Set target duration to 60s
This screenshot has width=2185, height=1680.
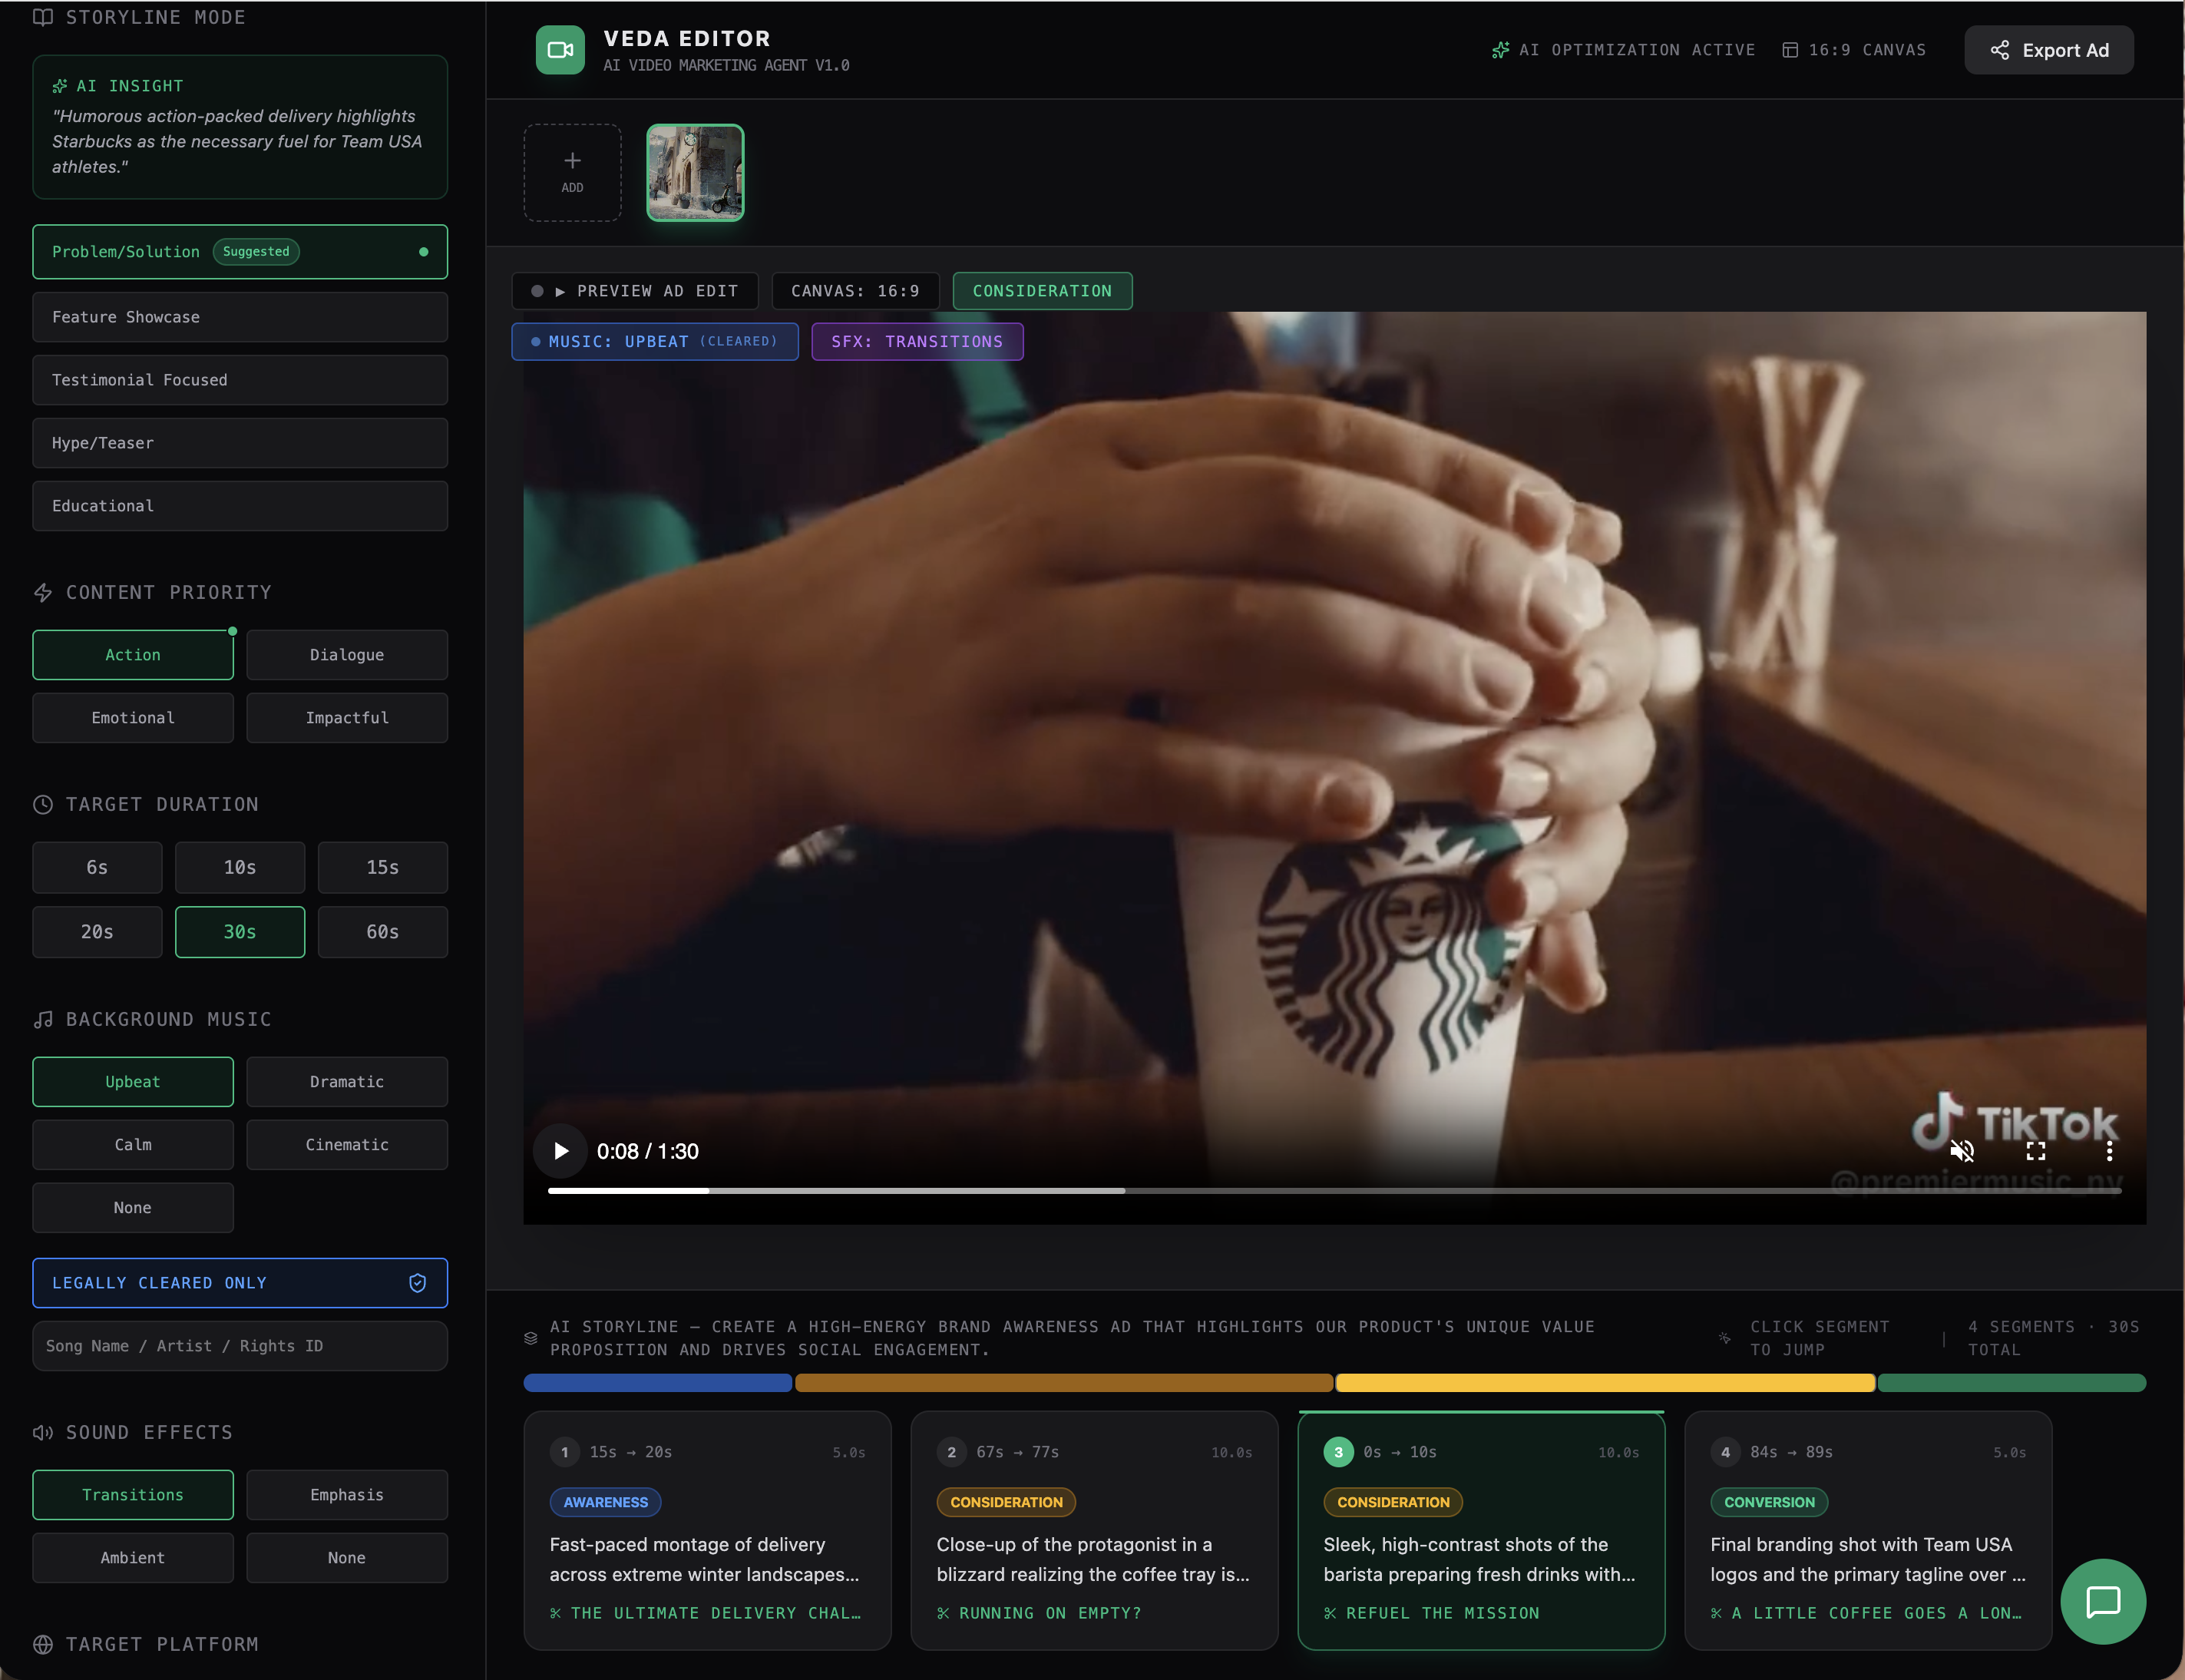[x=383, y=932]
